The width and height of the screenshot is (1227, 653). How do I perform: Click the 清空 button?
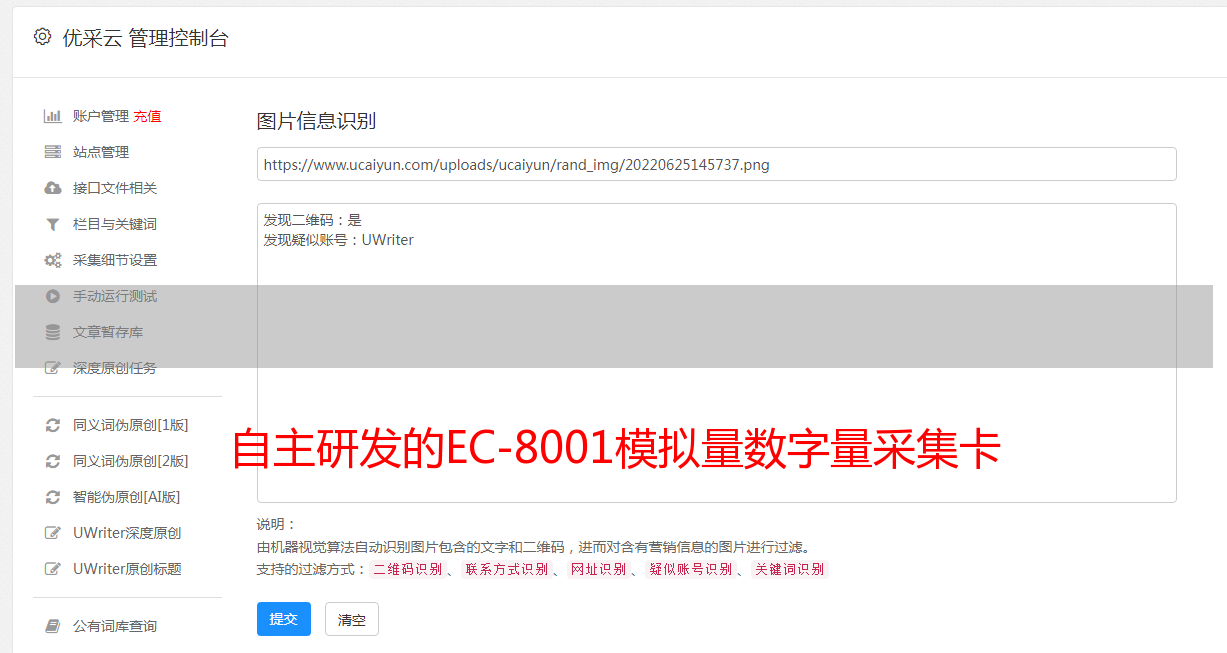[x=352, y=619]
